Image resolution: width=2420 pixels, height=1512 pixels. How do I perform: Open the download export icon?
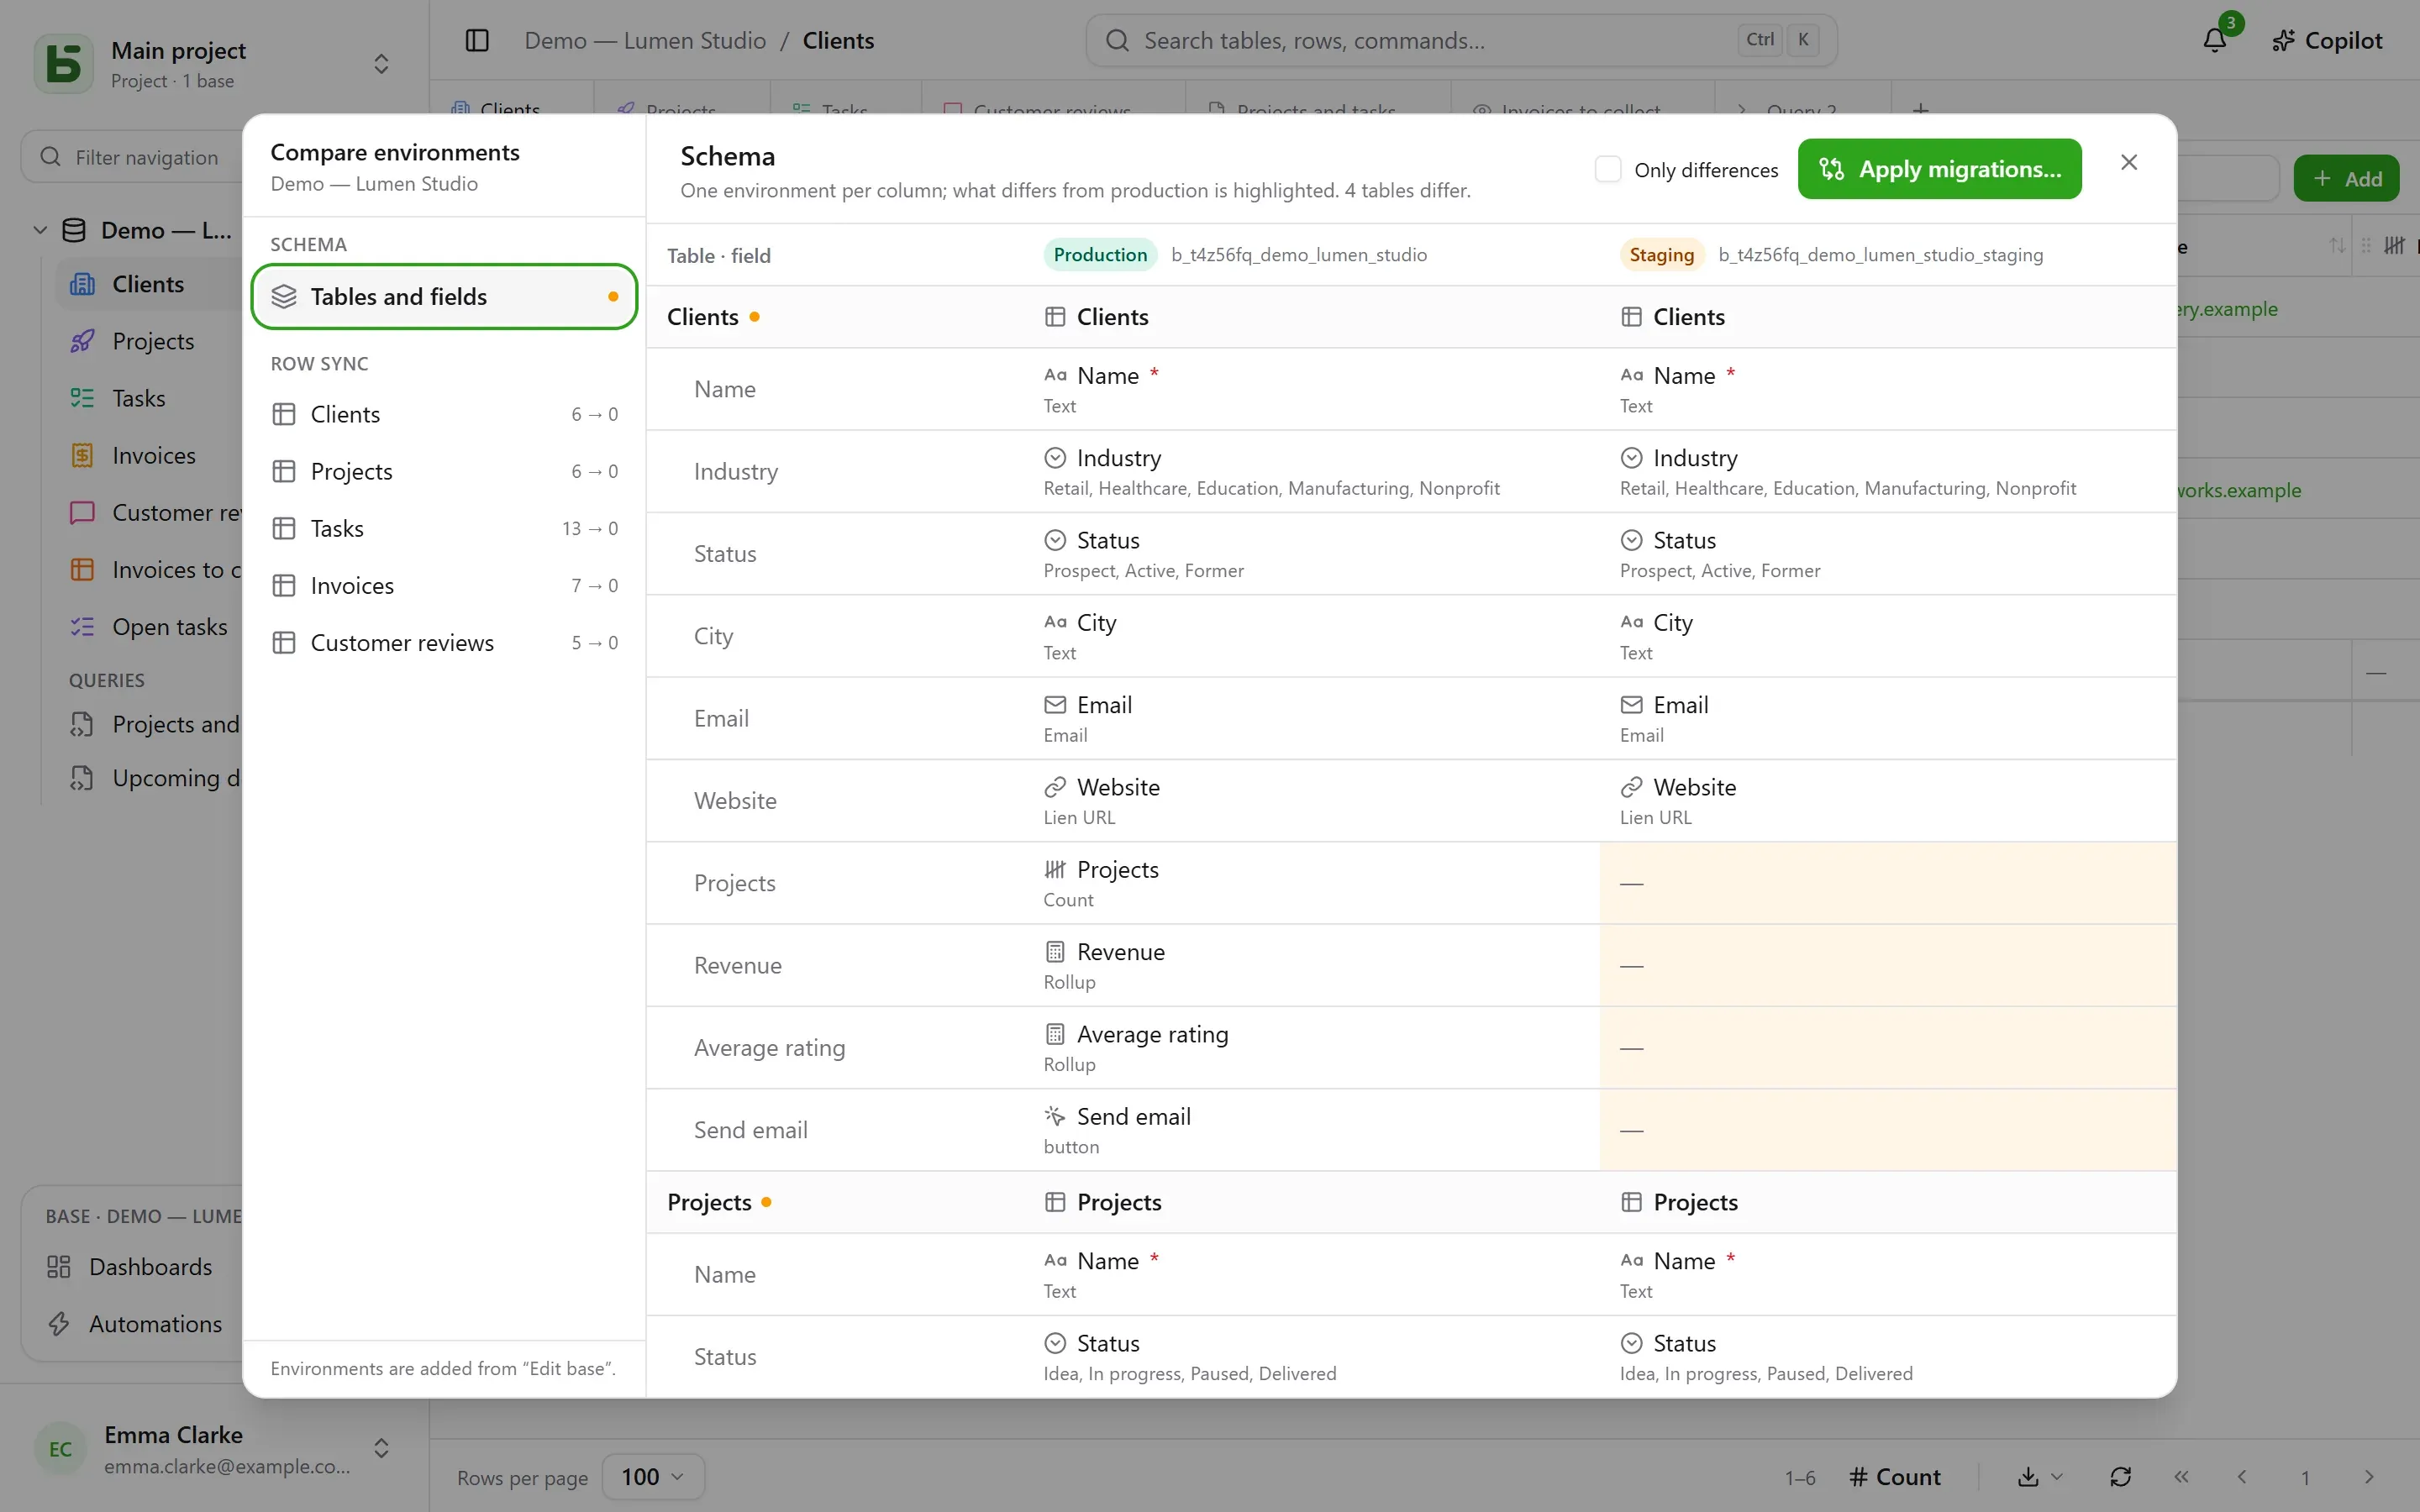(x=2028, y=1477)
